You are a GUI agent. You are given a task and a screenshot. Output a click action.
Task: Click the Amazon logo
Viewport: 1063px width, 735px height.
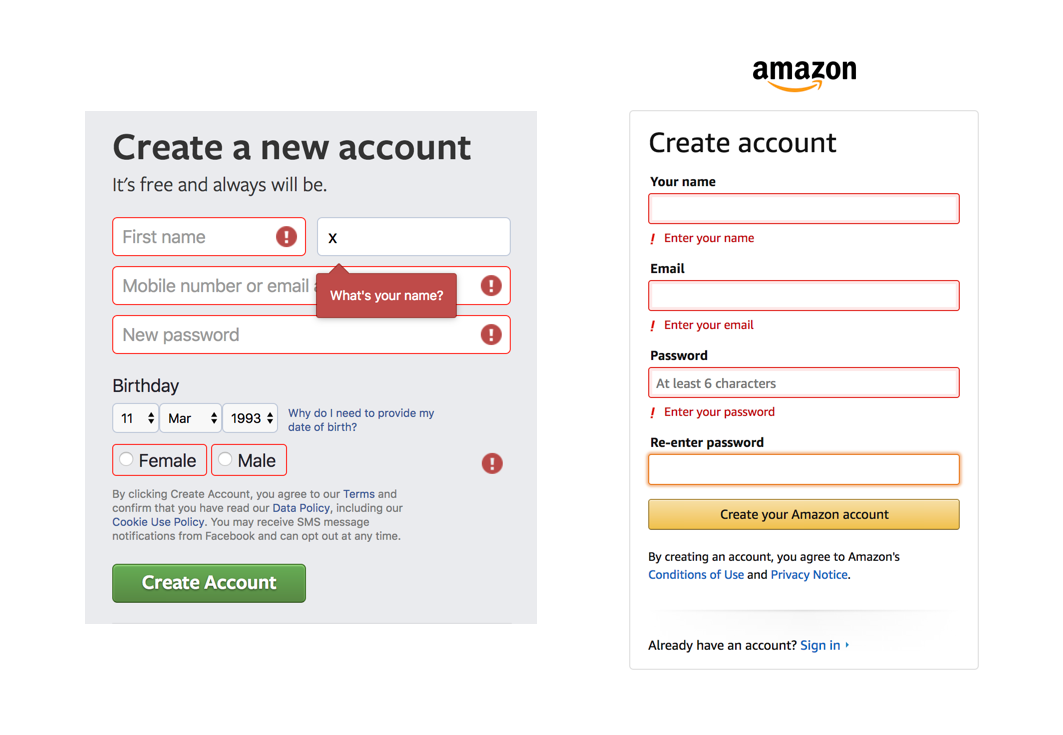click(803, 72)
